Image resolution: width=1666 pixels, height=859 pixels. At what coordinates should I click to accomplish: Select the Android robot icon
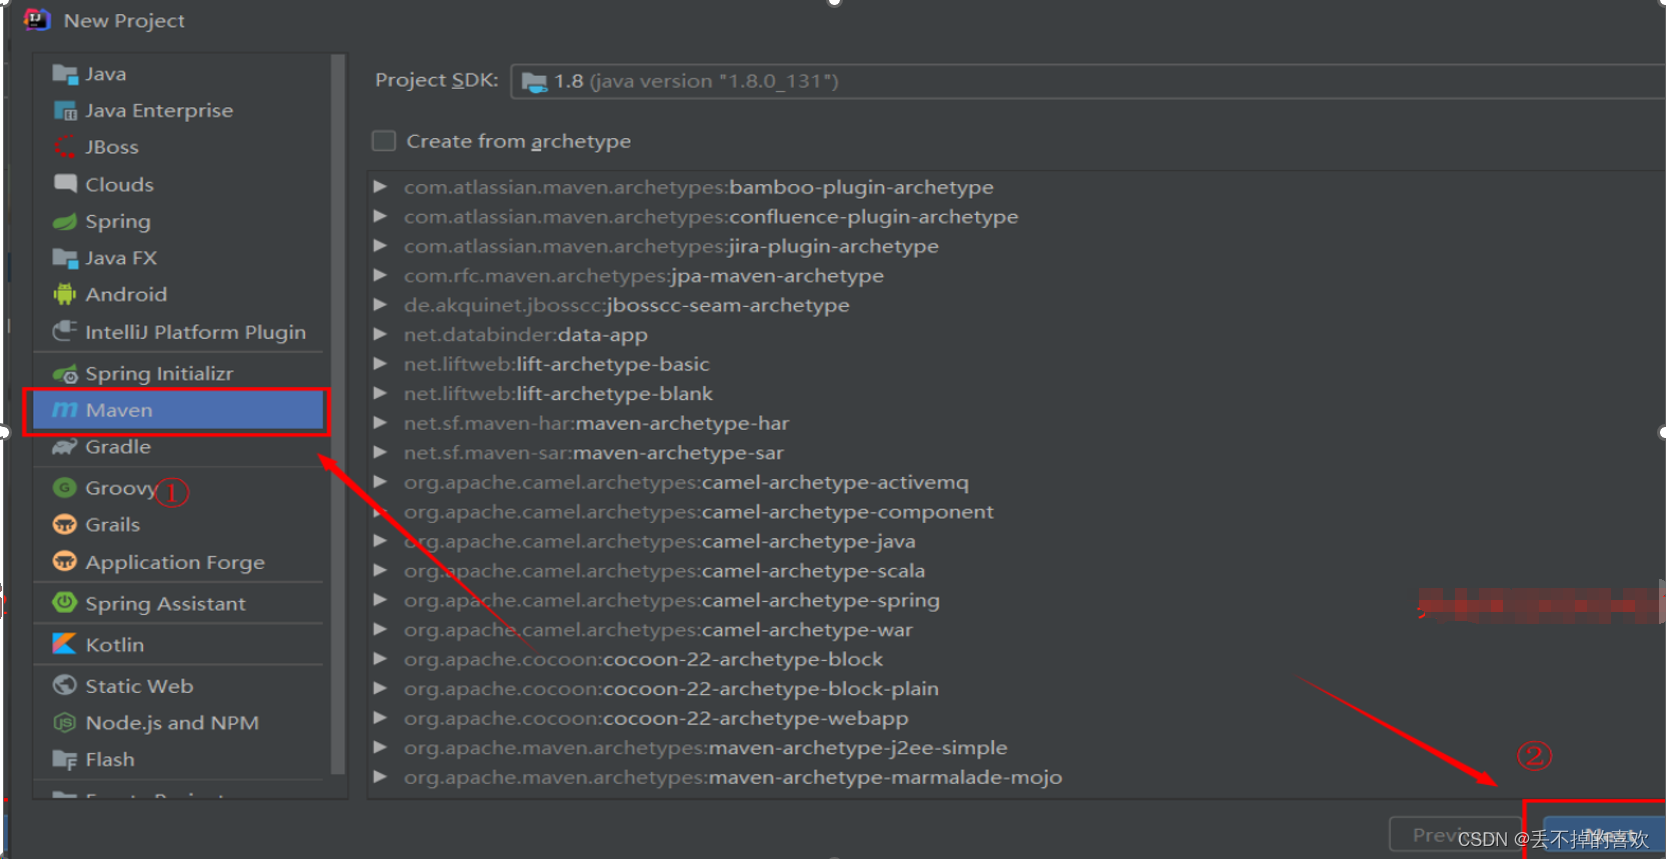click(x=65, y=294)
